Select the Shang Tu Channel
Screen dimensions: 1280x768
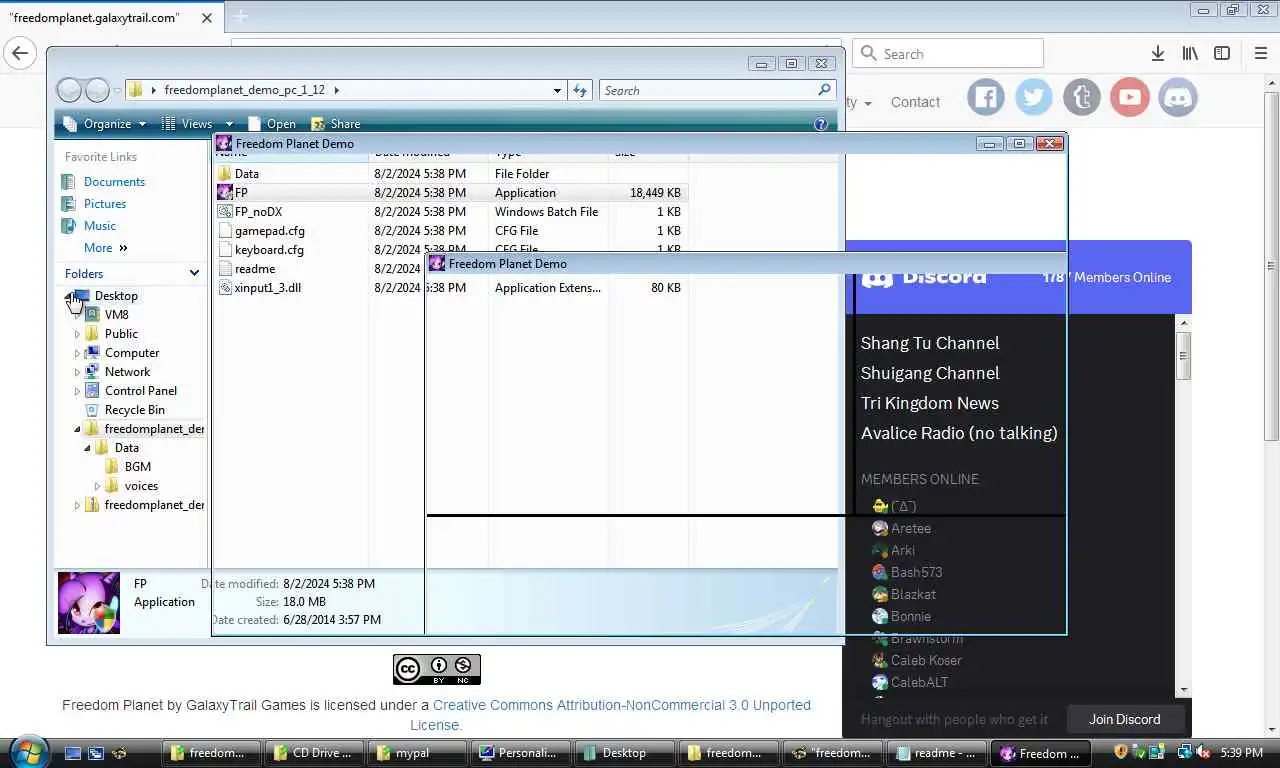(930, 343)
